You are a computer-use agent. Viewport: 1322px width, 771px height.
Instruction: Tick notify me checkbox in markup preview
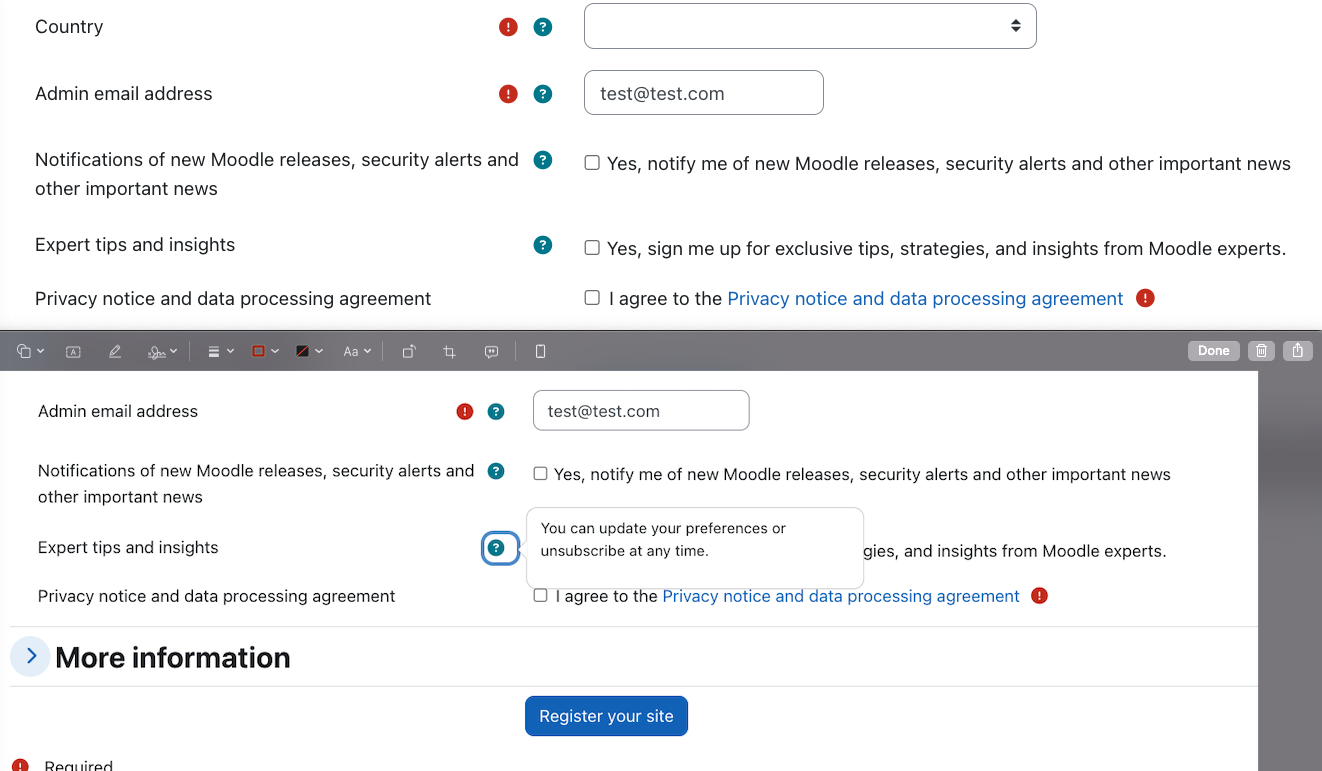(540, 474)
